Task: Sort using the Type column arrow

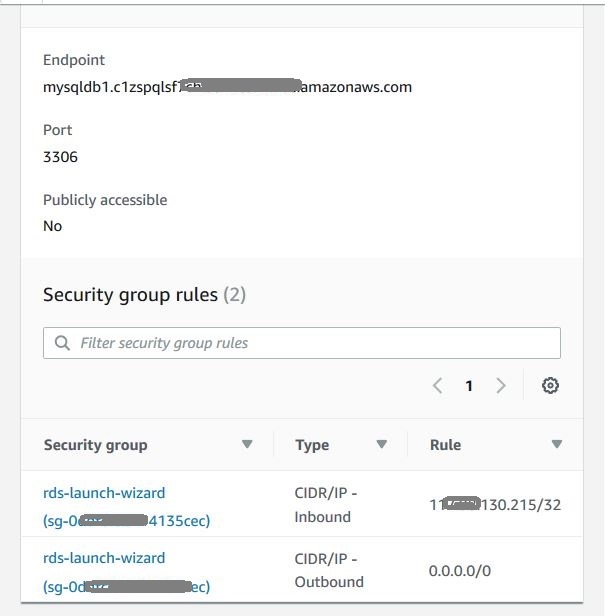Action: (x=381, y=445)
